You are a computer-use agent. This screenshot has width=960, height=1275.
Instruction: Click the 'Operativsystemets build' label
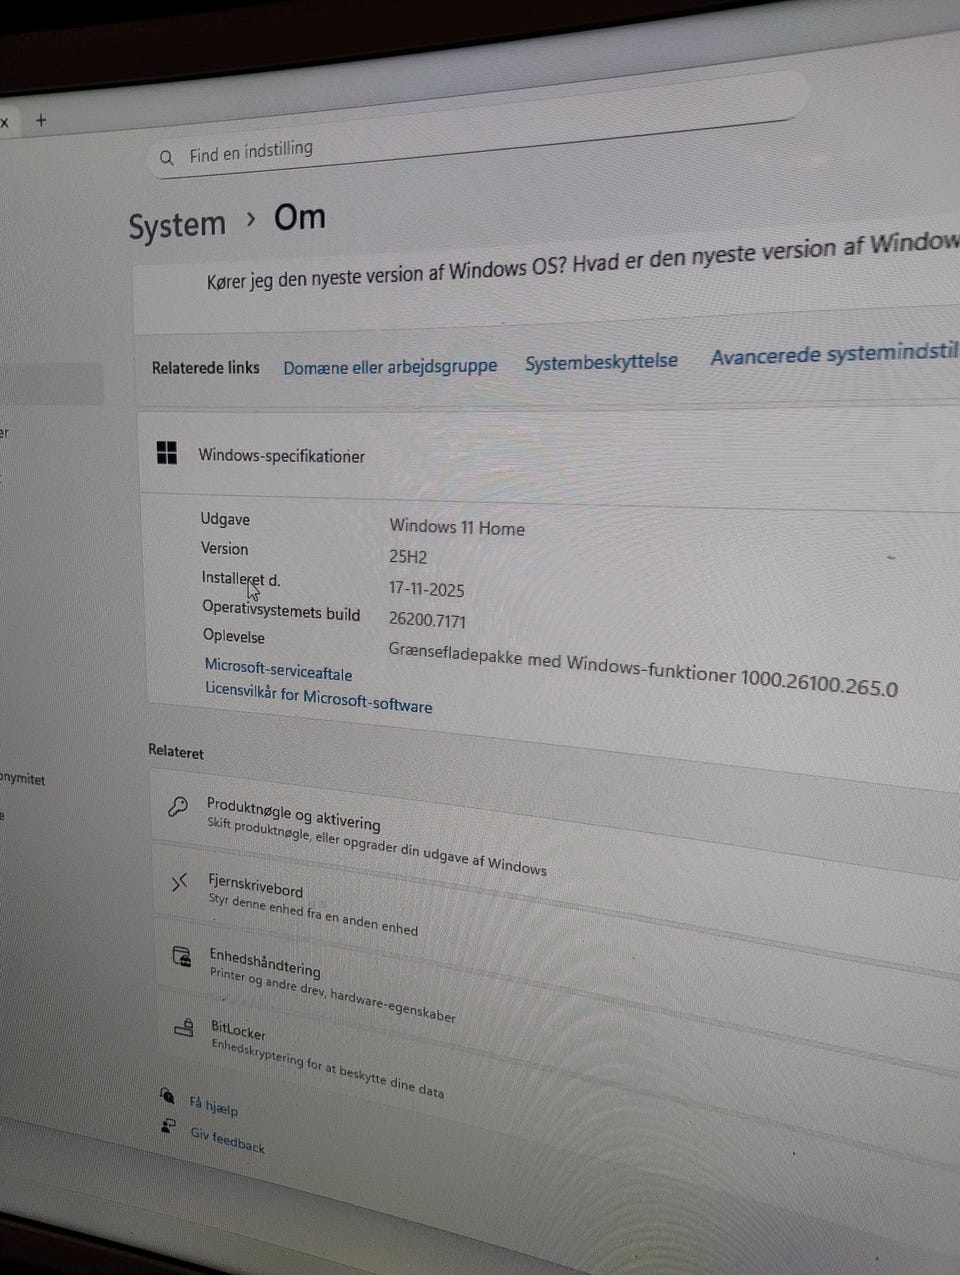click(281, 611)
